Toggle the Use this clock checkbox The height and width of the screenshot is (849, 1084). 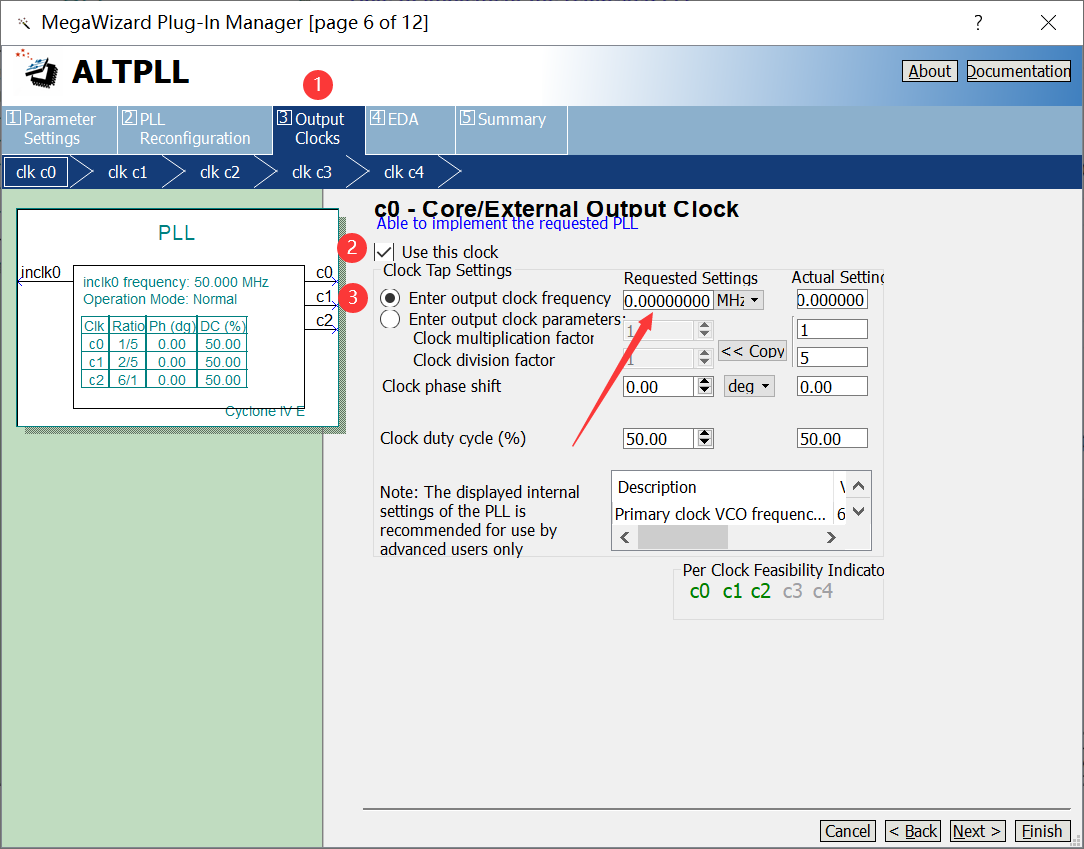tap(384, 252)
